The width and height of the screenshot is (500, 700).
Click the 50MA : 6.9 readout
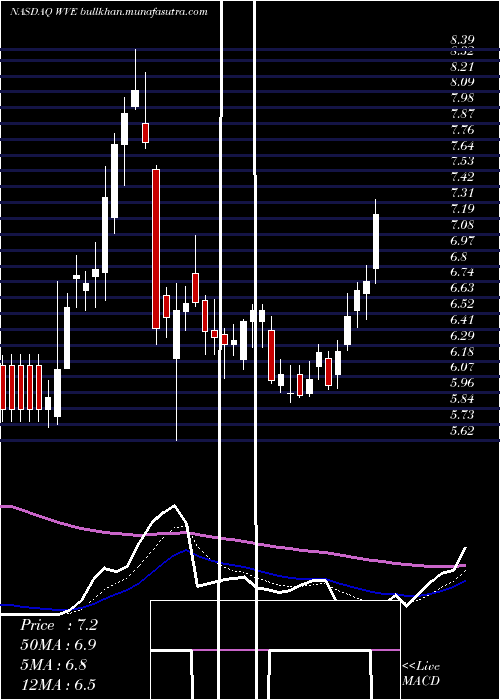coord(58,645)
